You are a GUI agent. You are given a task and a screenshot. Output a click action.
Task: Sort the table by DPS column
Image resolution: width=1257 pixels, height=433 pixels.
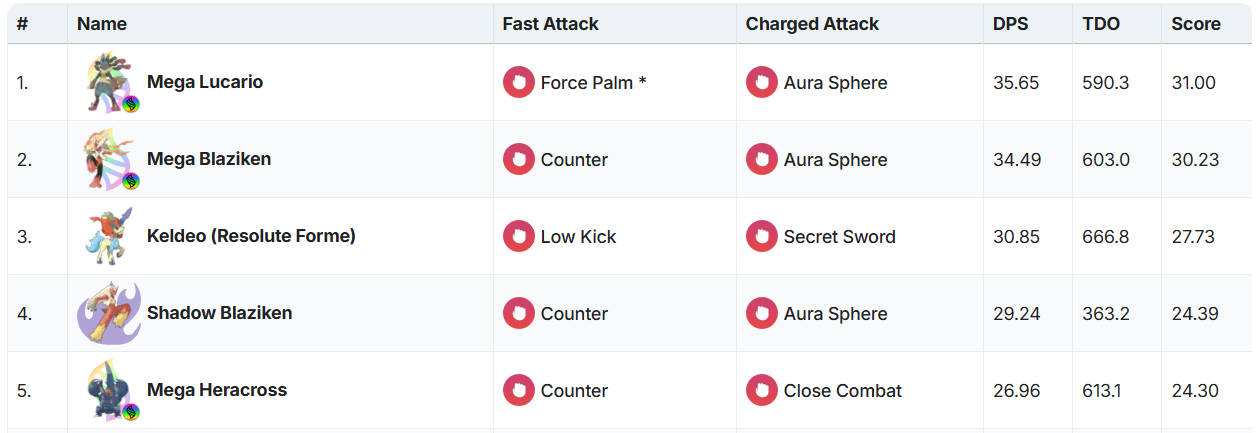1010,23
